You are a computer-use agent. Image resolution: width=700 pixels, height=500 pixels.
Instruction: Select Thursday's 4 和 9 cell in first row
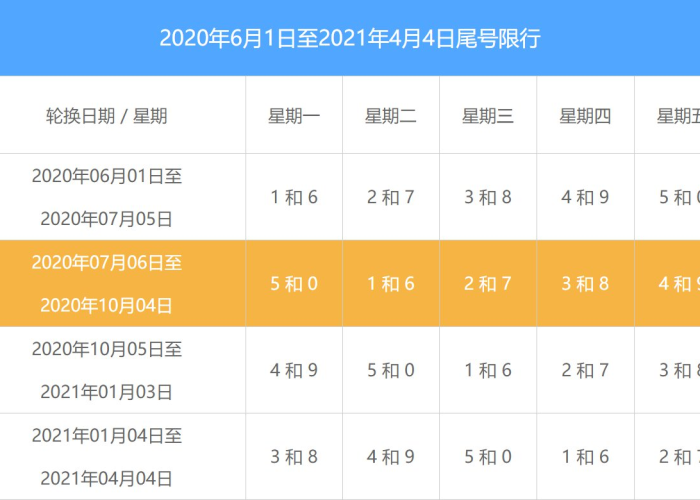(585, 197)
